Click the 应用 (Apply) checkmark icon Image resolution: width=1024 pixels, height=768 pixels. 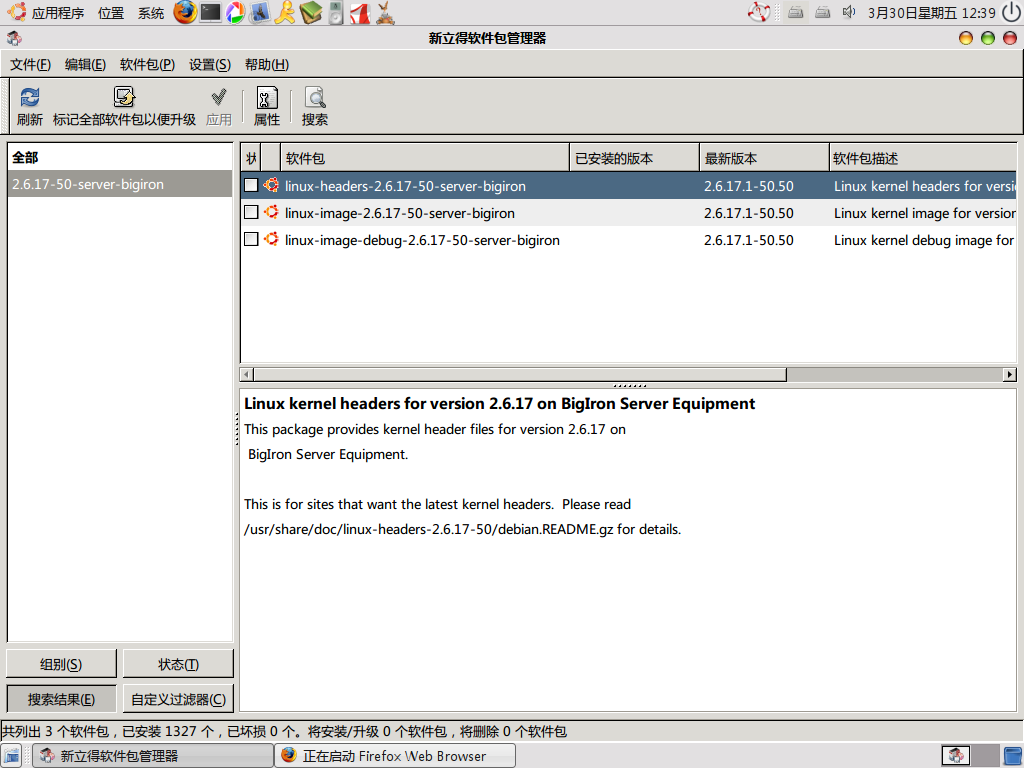click(219, 98)
